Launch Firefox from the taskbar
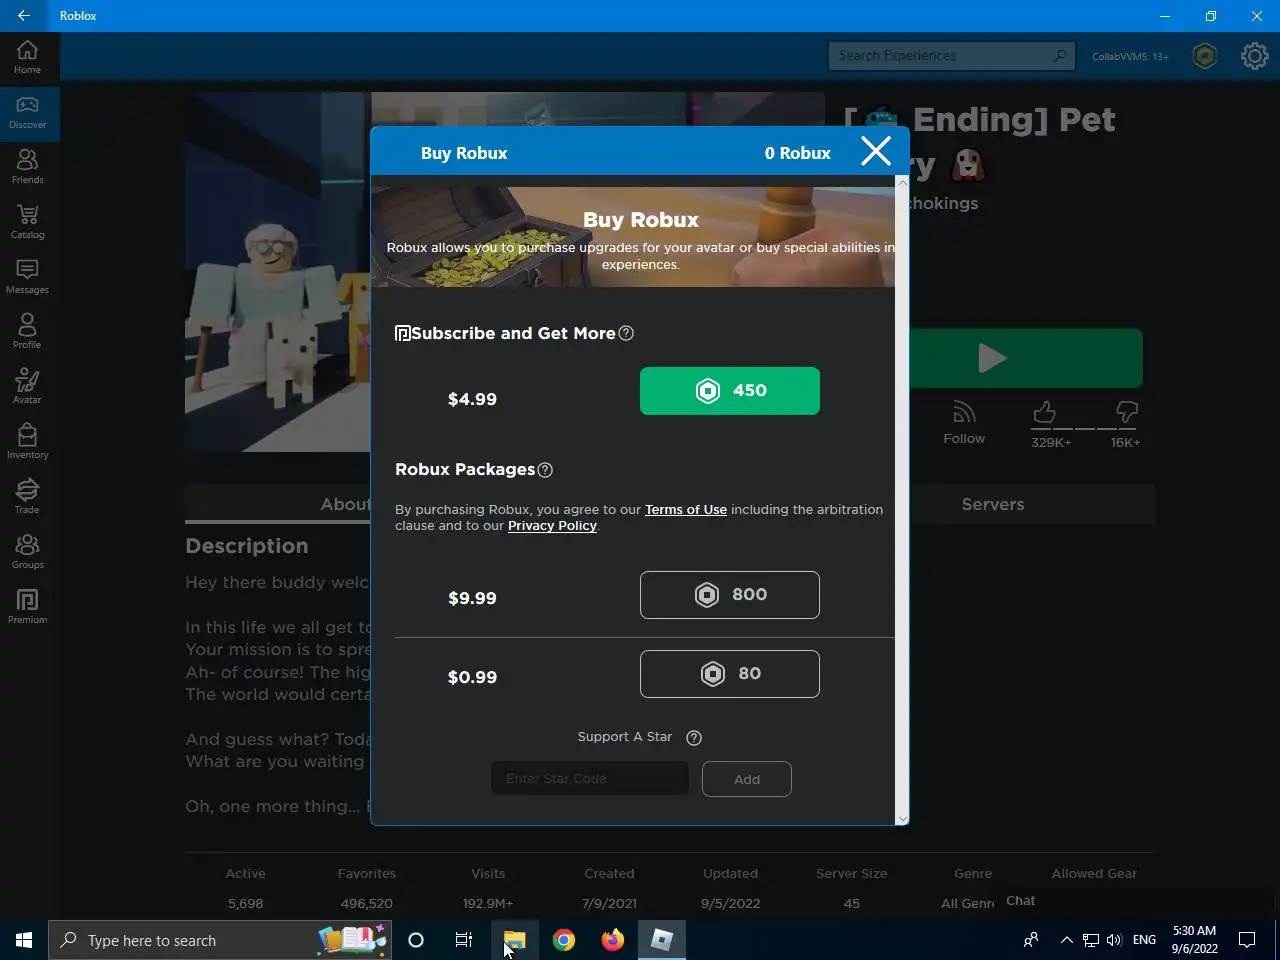 [613, 940]
